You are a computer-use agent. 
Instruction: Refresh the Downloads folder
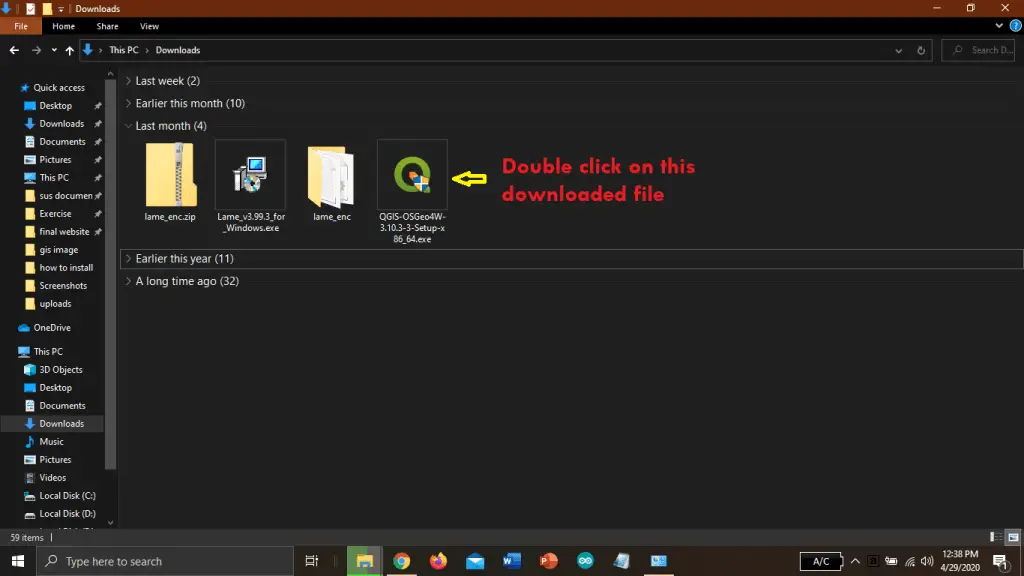click(921, 50)
